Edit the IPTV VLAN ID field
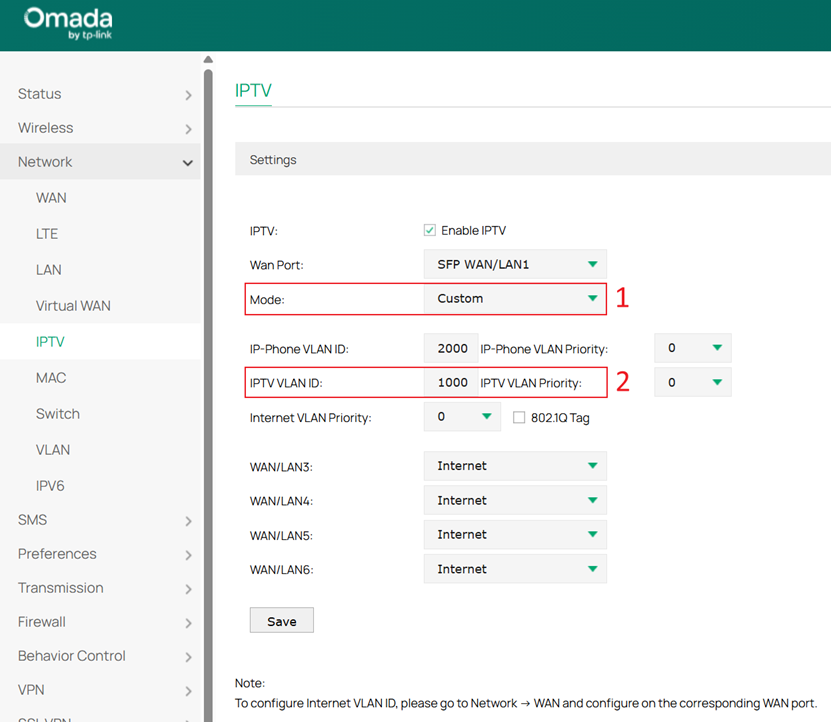Screen dimensions: 831x722 [x=450, y=381]
